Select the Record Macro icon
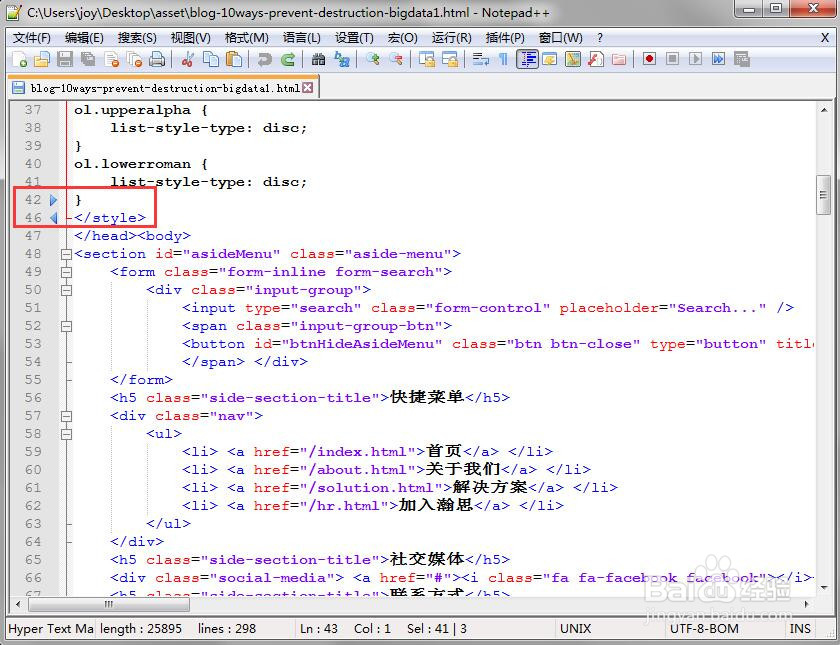Image resolution: width=840 pixels, height=645 pixels. [x=649, y=59]
